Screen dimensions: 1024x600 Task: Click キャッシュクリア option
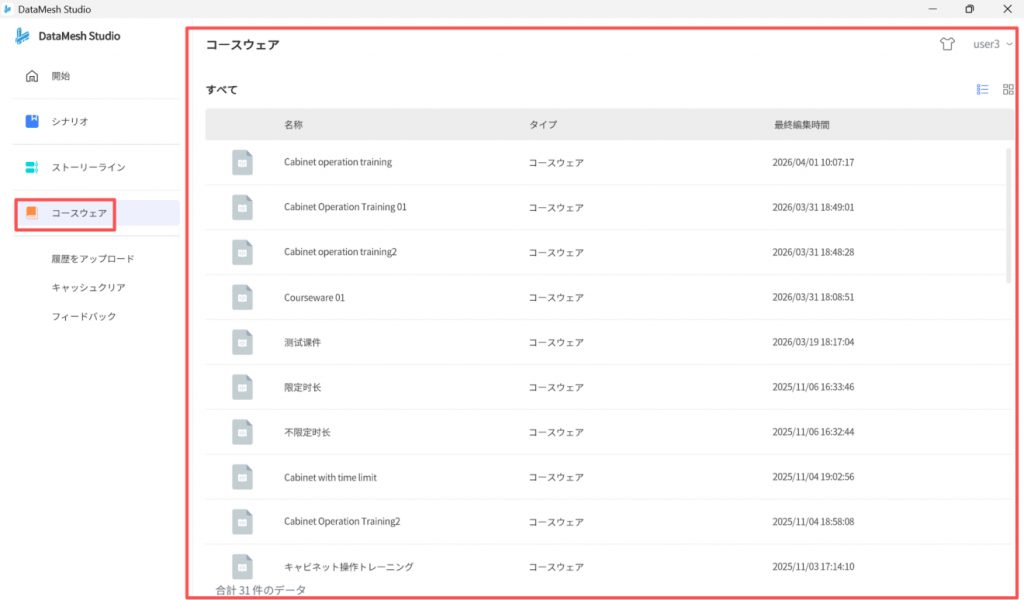(x=88, y=288)
